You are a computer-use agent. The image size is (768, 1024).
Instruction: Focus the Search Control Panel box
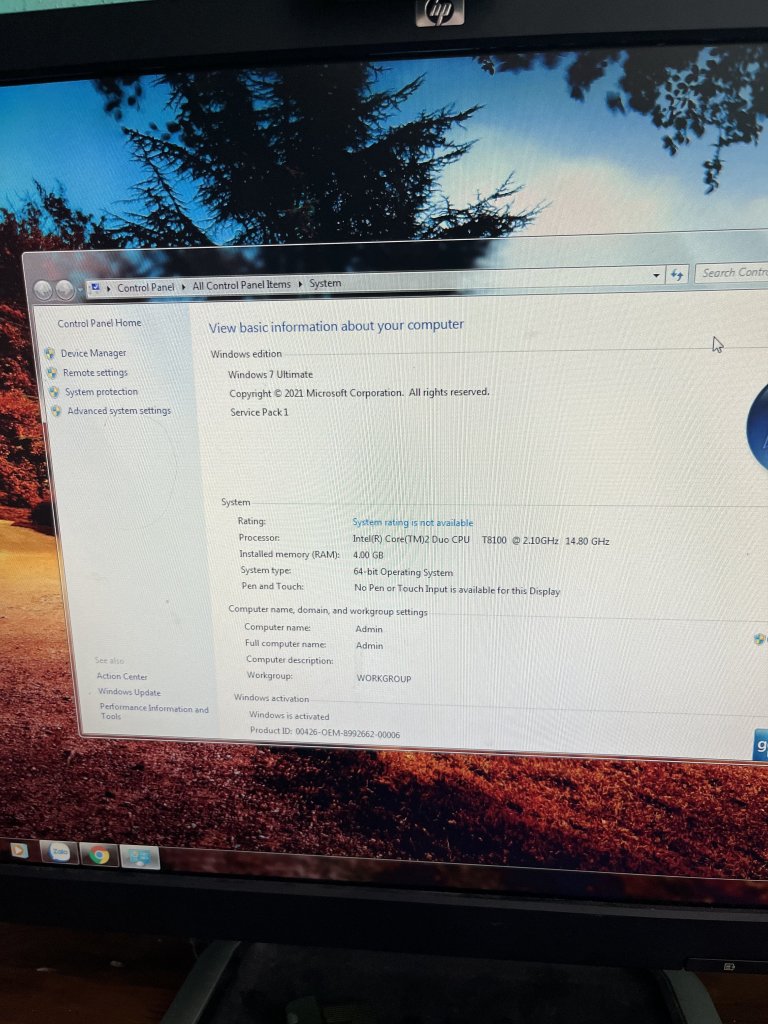(731, 273)
